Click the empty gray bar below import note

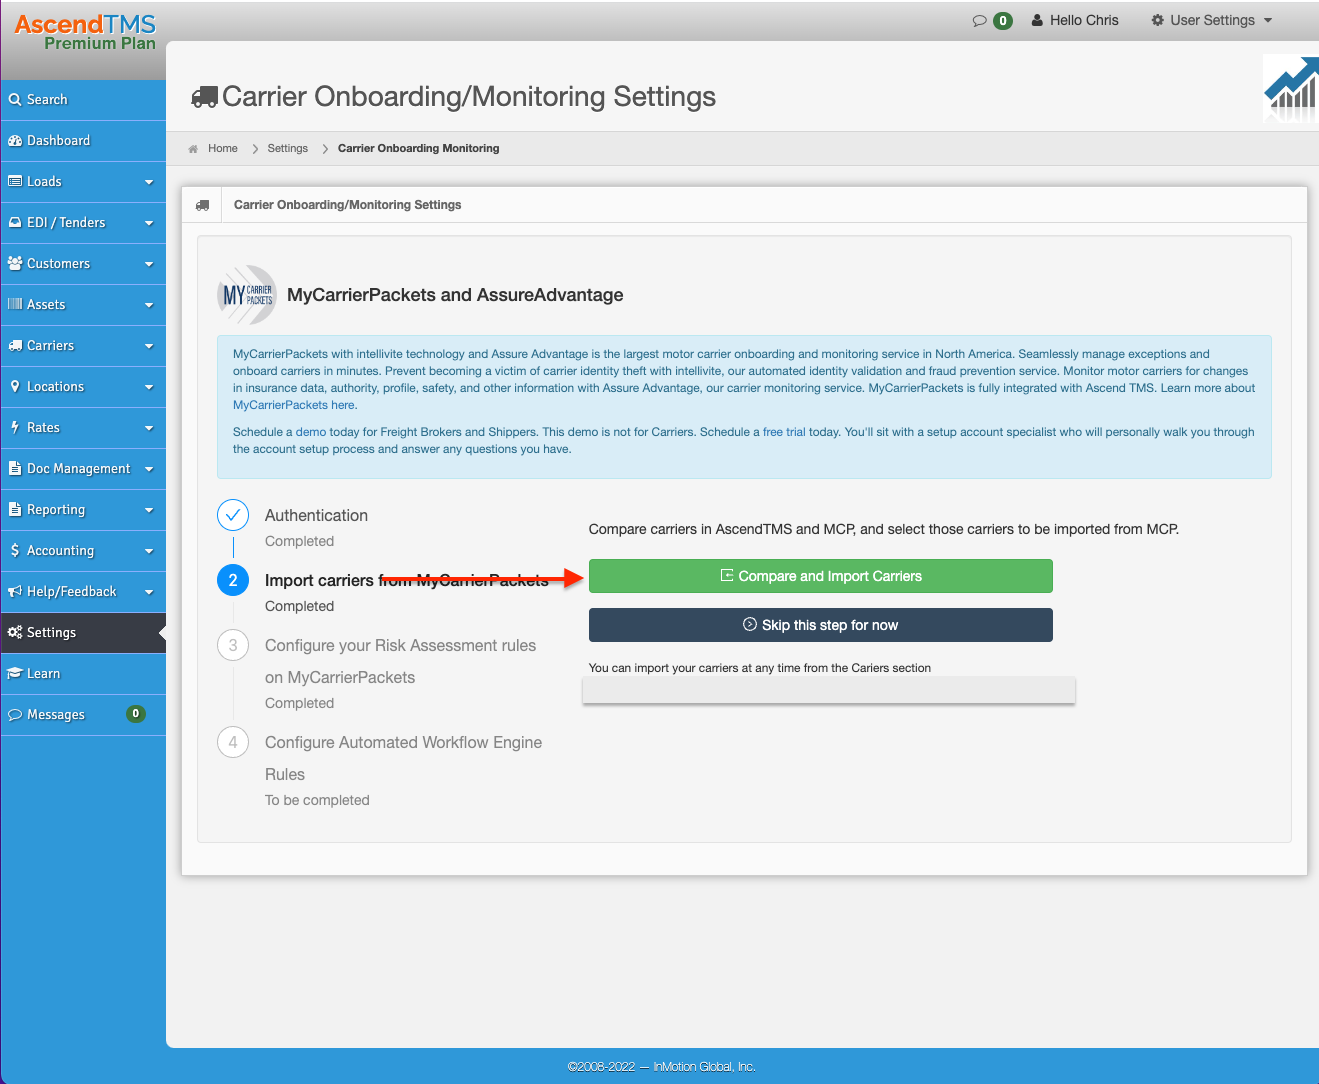829,690
